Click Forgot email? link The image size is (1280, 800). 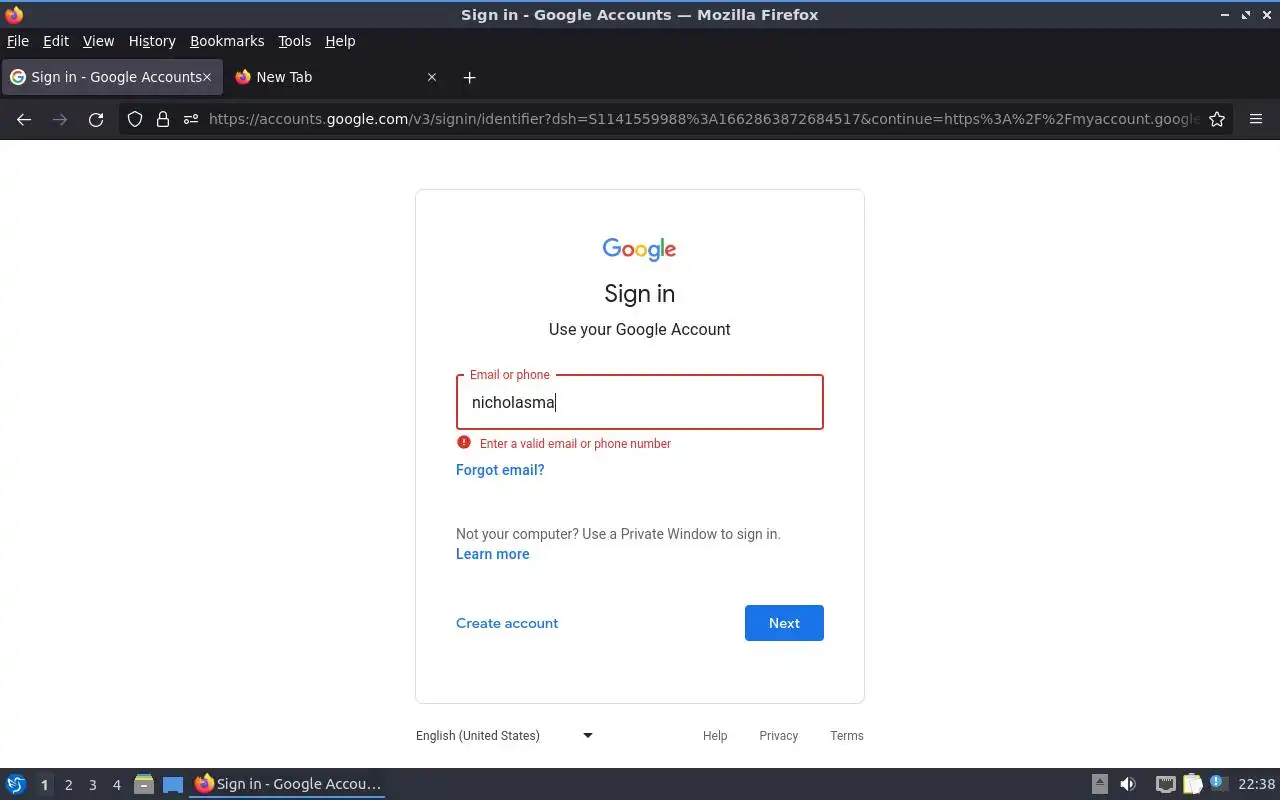500,470
